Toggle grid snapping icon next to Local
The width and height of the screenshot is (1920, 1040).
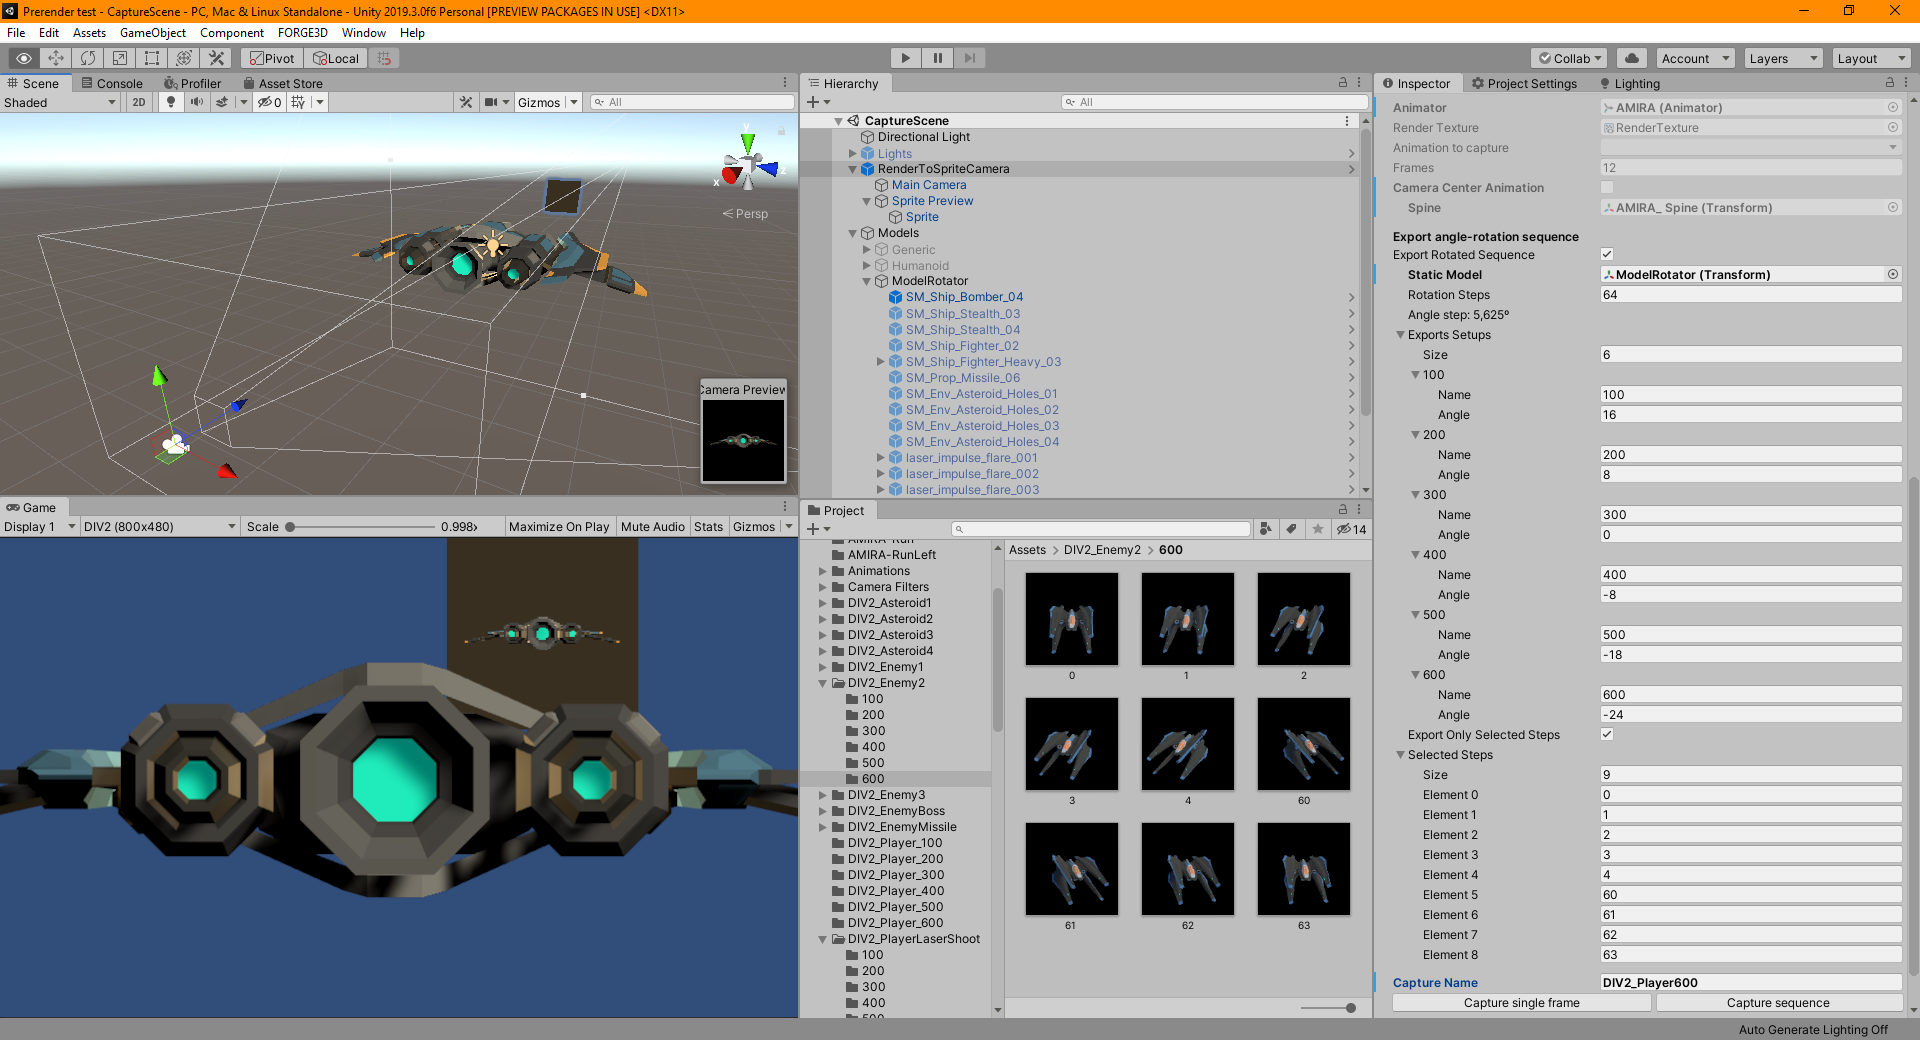tap(384, 58)
